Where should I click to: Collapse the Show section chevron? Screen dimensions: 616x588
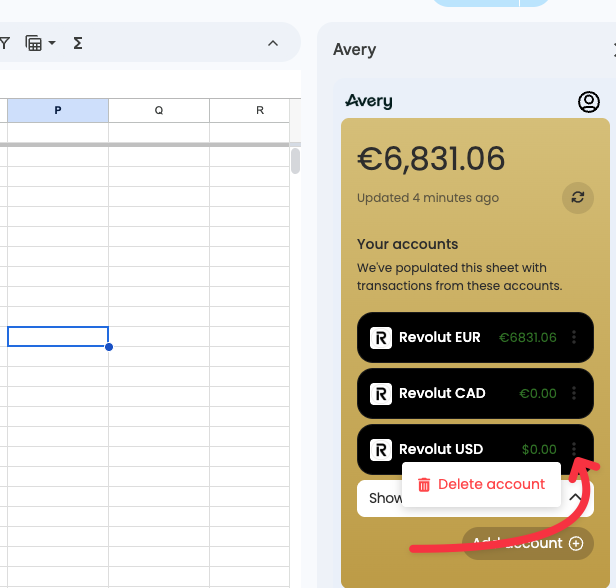tap(576, 498)
